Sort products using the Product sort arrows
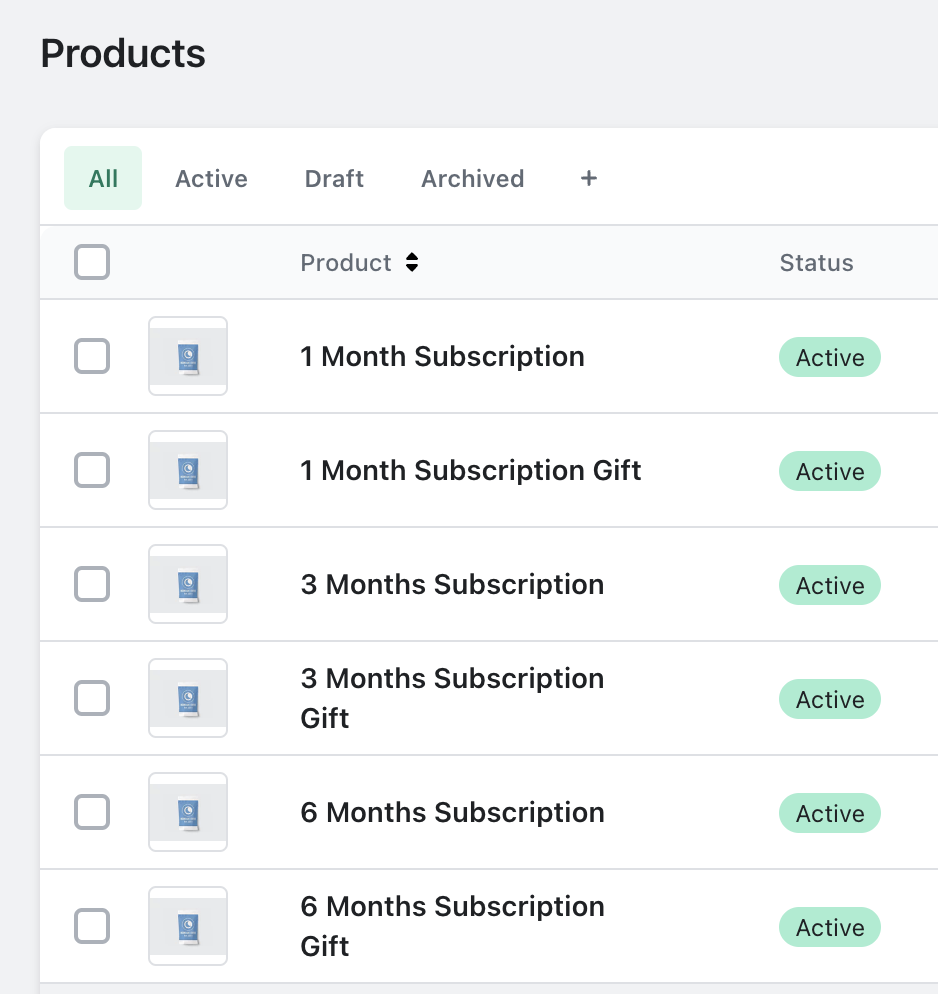Screen dimensions: 938x994 pyautogui.click(x=411, y=263)
